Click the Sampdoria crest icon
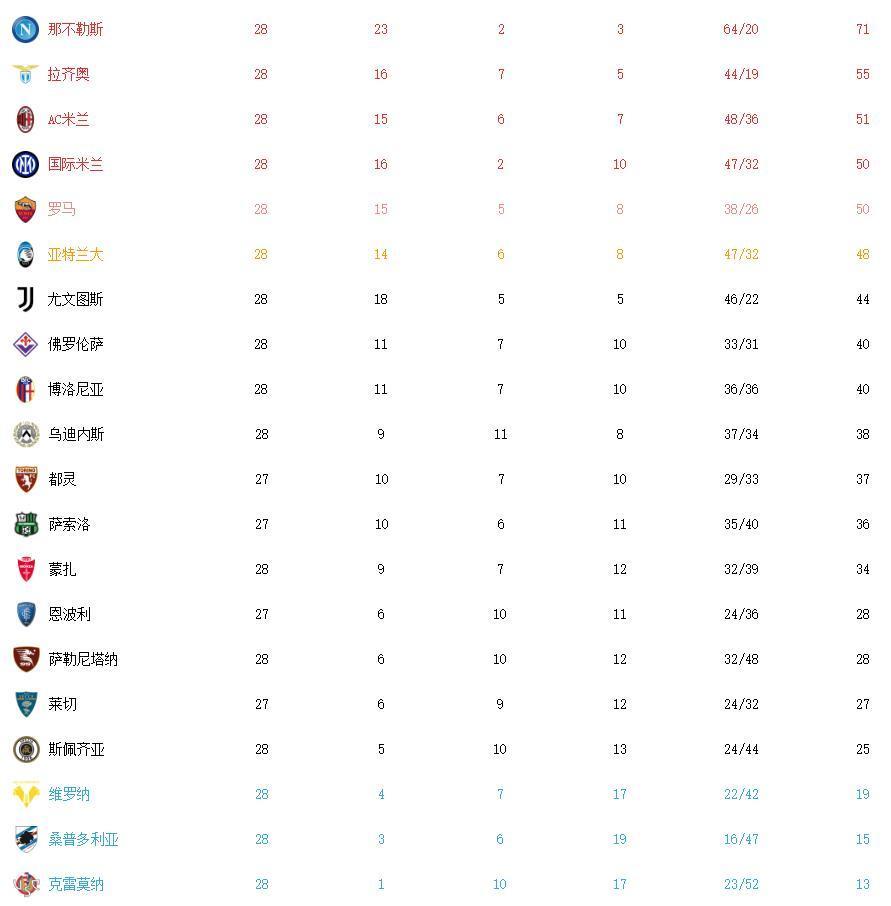The height and width of the screenshot is (906, 891). click(25, 839)
